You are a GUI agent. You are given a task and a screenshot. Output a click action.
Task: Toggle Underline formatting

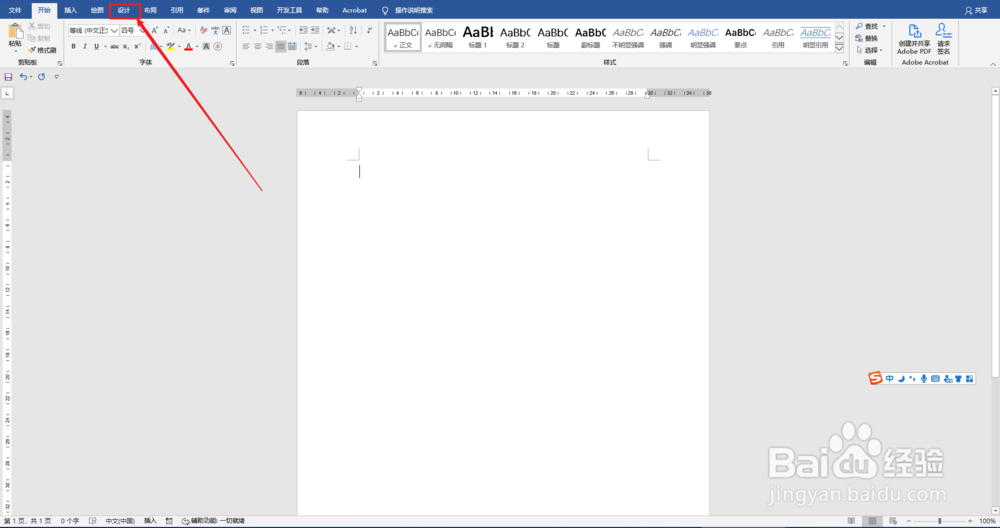96,47
